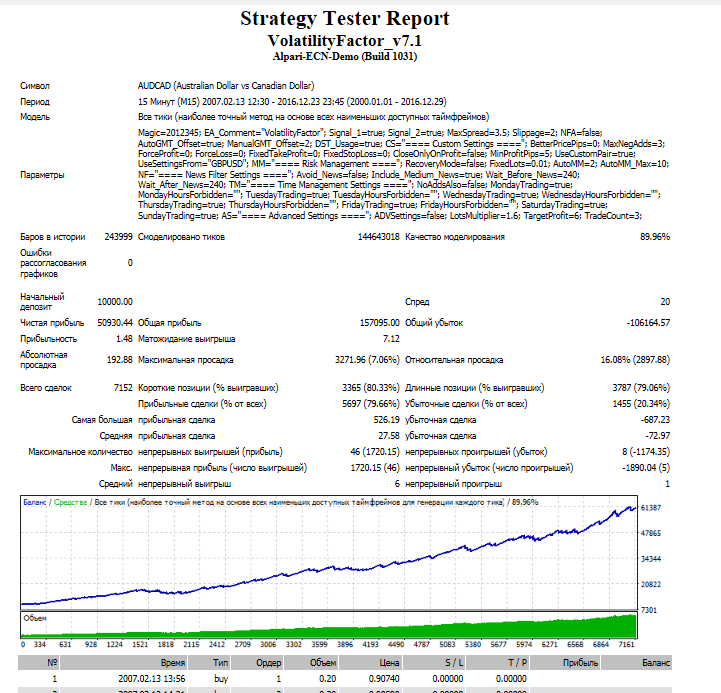Click the 'Общий убыток' label
721x693 pixels.
click(434, 323)
